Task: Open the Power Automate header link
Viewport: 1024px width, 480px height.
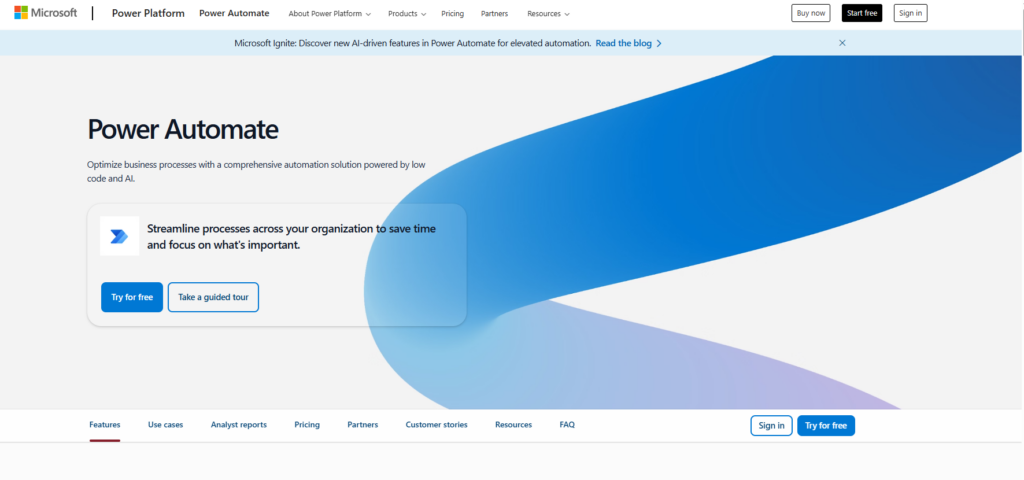Action: point(234,13)
